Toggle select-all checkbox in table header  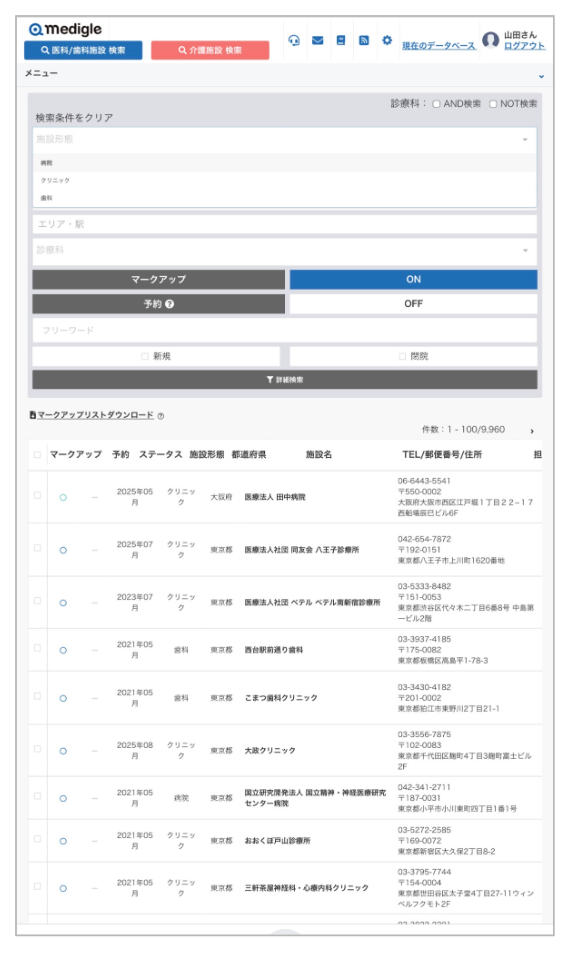point(37,454)
